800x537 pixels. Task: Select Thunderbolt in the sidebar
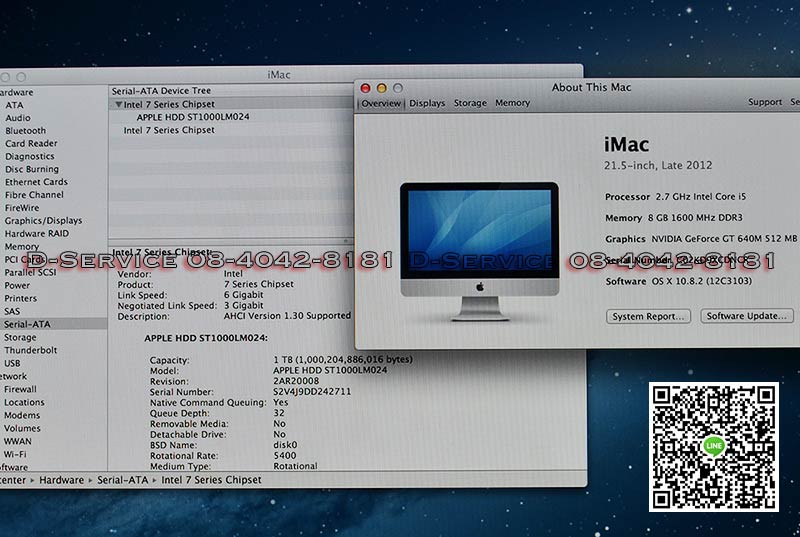click(x=31, y=350)
